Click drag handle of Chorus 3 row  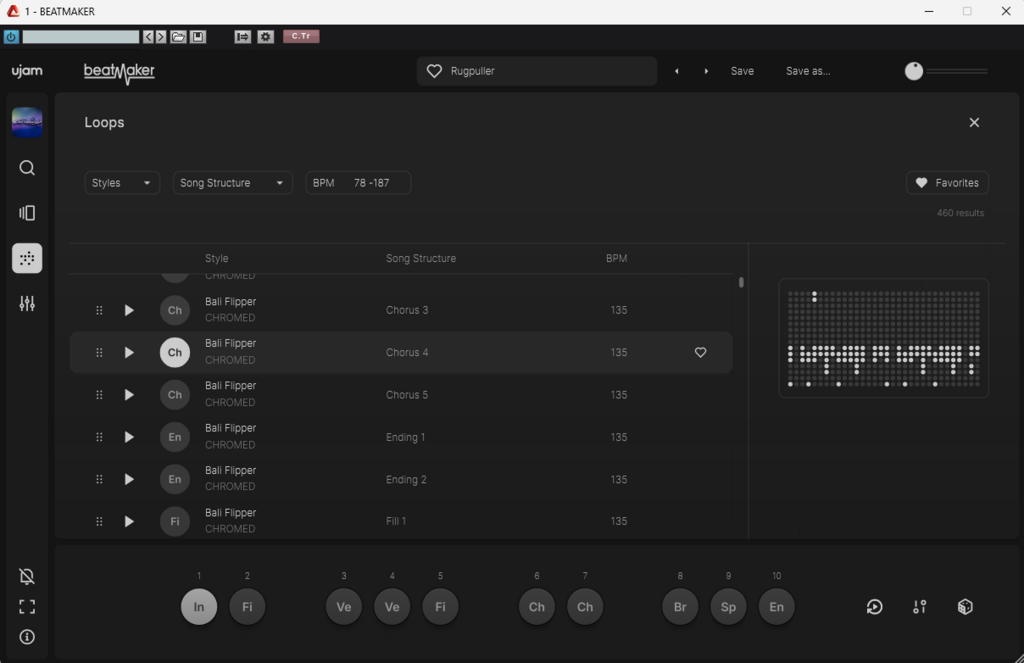tap(99, 310)
